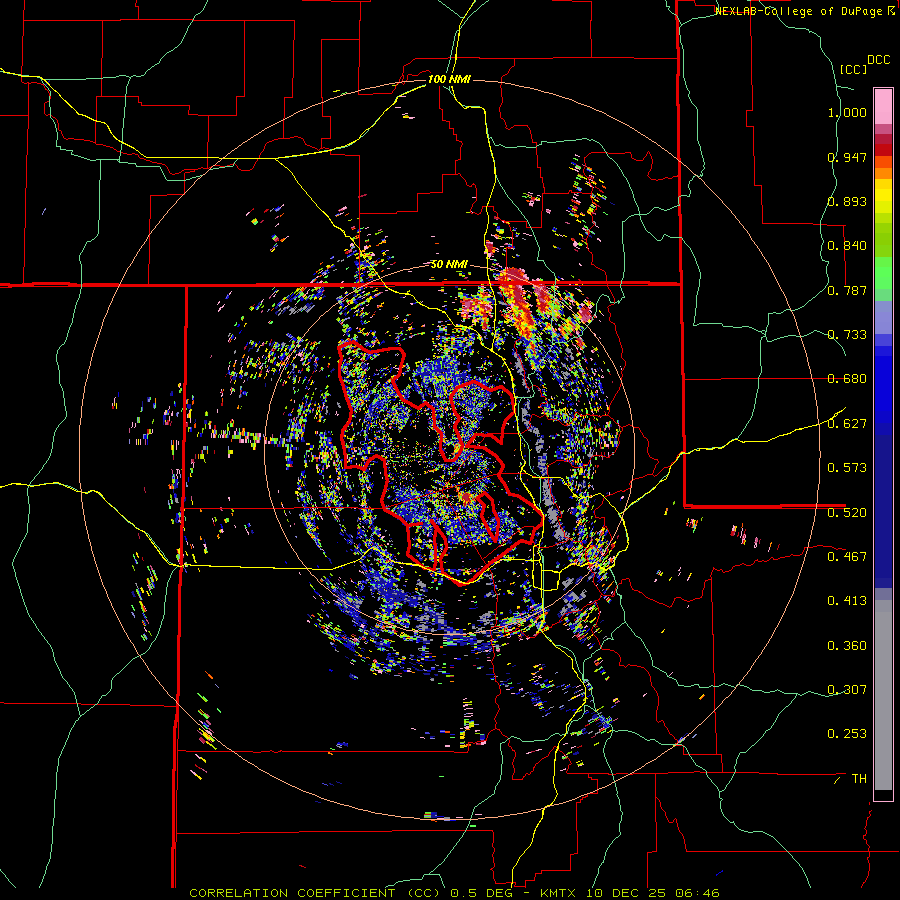Pick the yellow color bar segment near 0.893
Screen dimensions: 900x900
coord(883,200)
